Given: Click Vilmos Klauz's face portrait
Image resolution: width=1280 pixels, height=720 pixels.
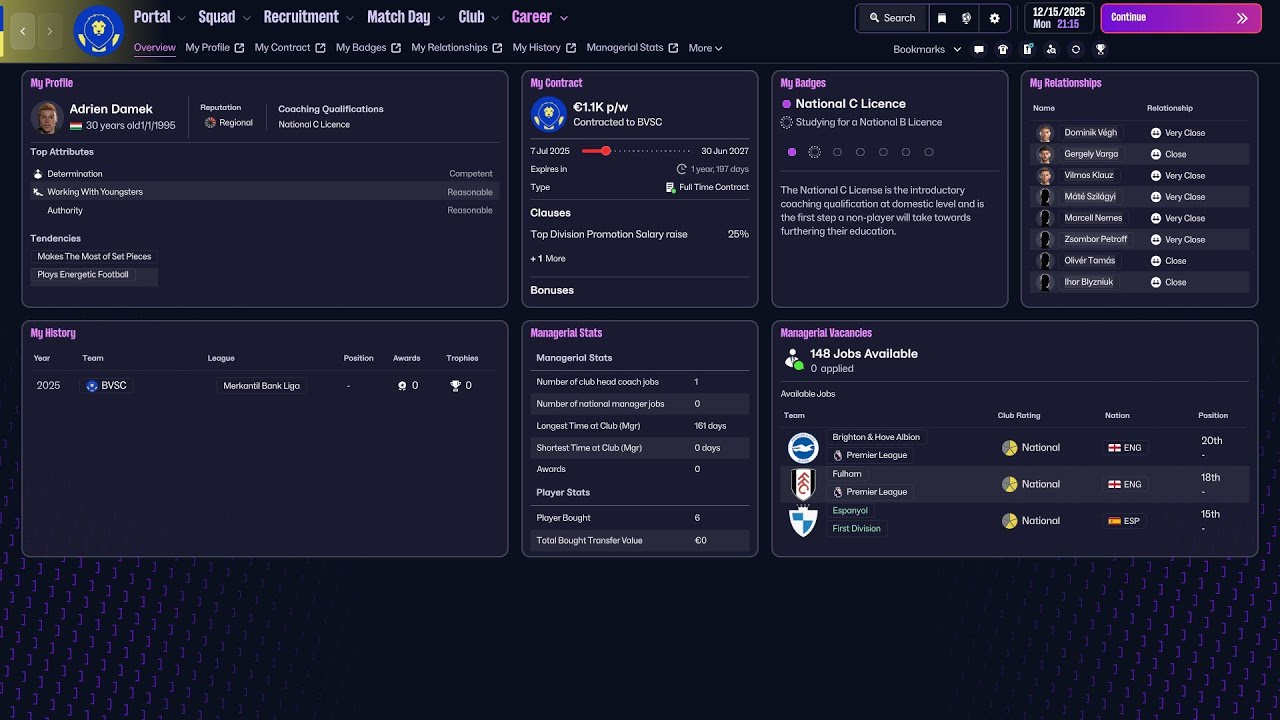Looking at the screenshot, I should click(x=1045, y=176).
